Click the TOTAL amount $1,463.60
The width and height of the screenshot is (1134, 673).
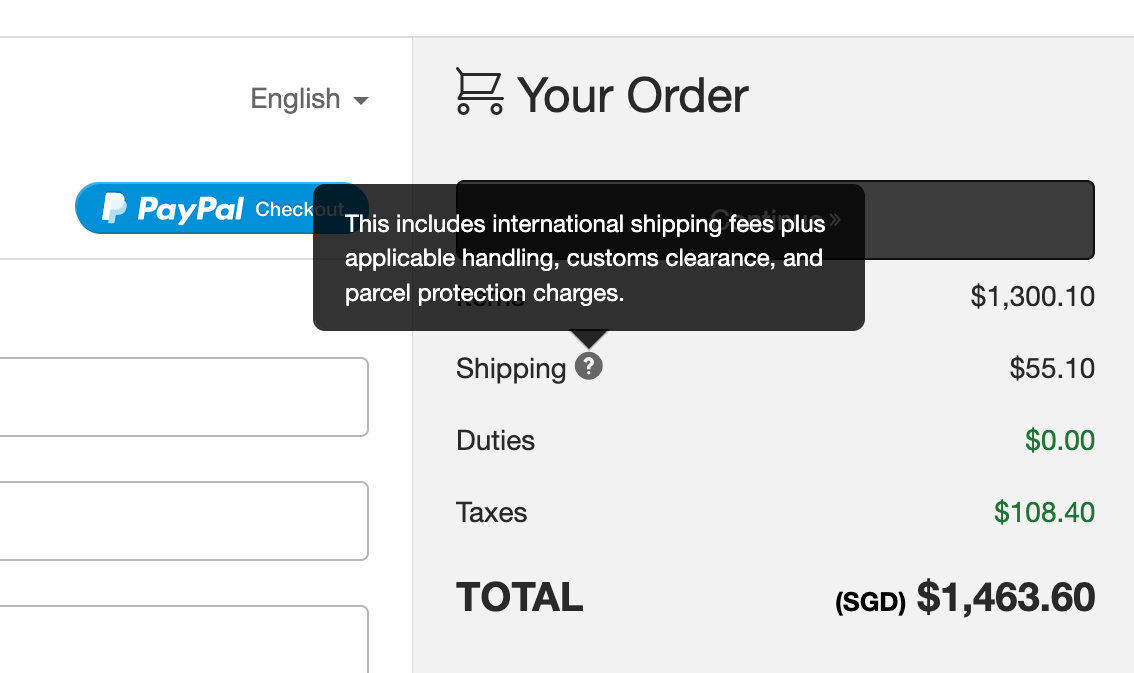click(1005, 596)
